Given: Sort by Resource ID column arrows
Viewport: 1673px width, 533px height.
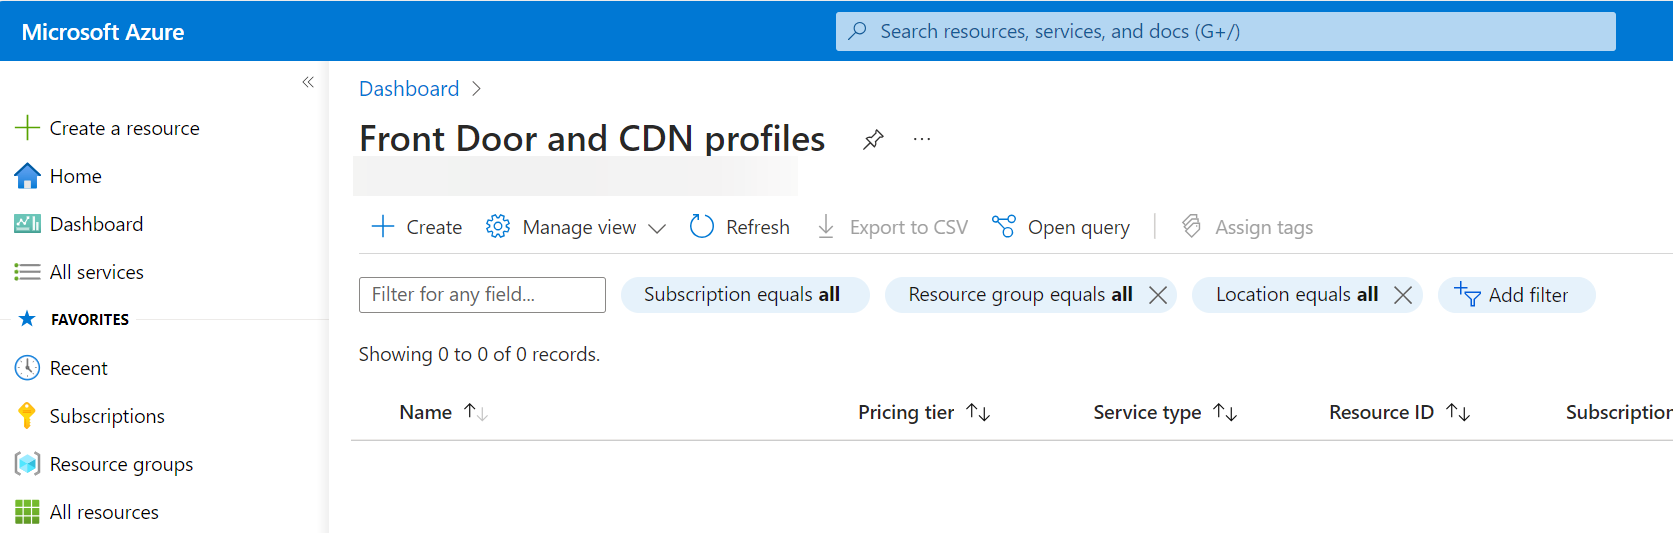Looking at the screenshot, I should tap(1458, 412).
